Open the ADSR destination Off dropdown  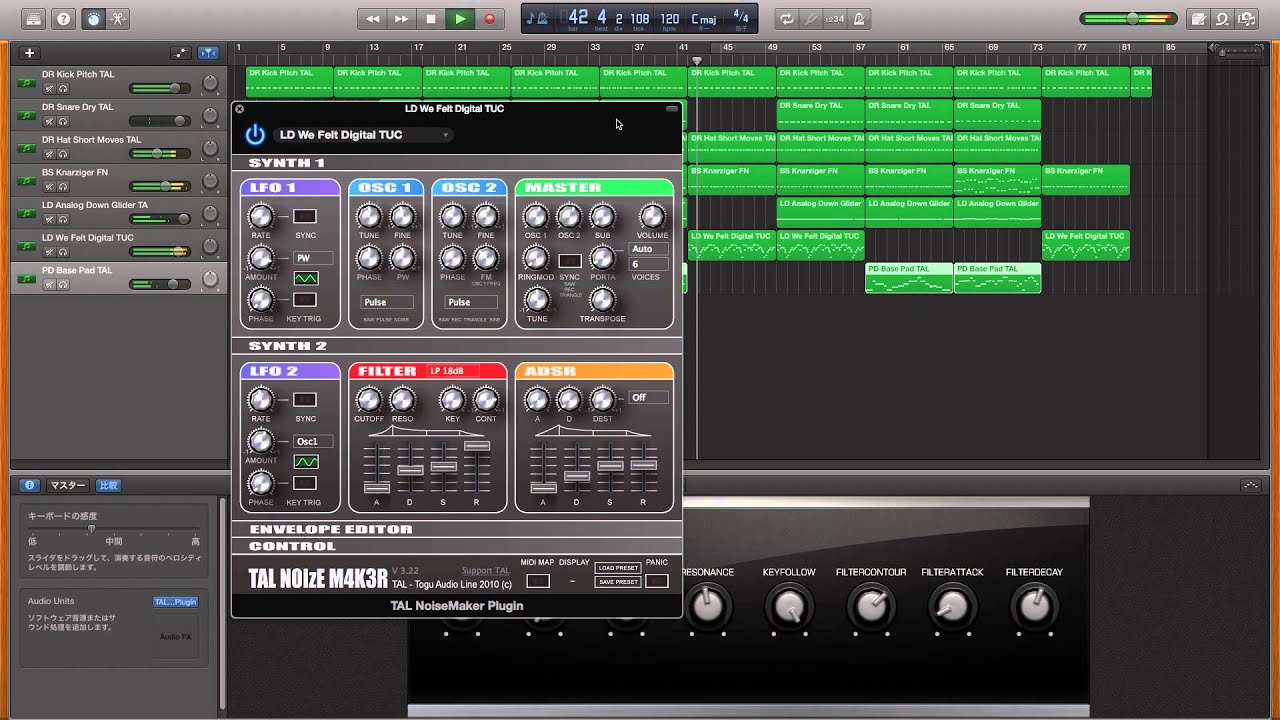648,398
